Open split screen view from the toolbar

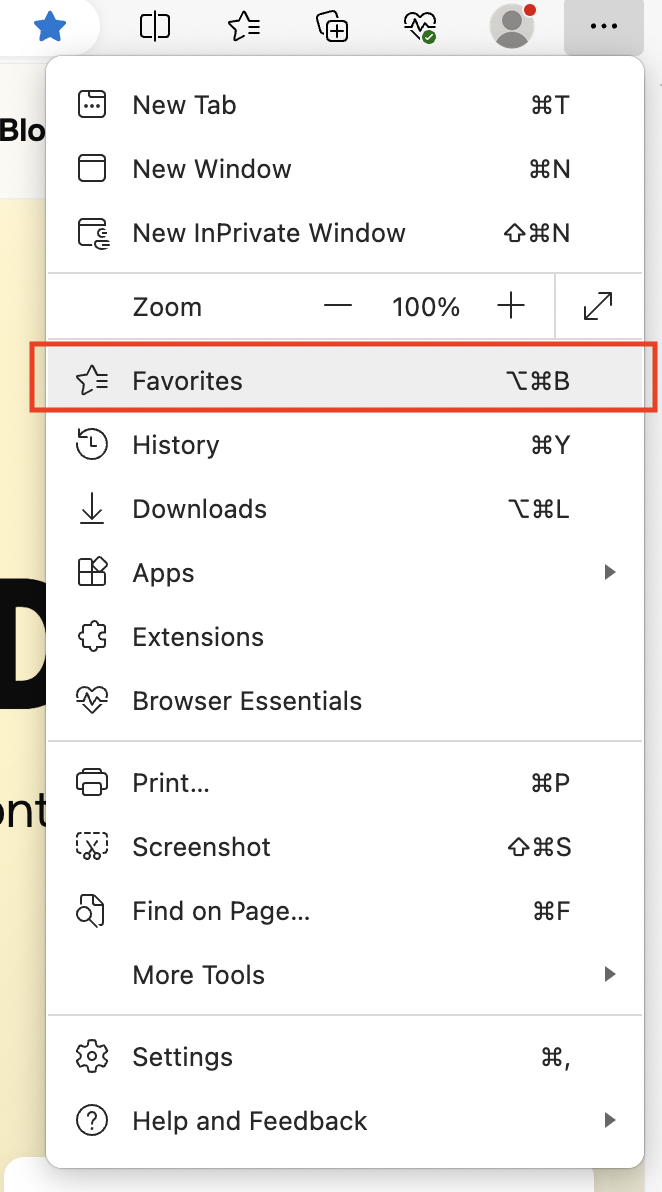pyautogui.click(x=154, y=27)
